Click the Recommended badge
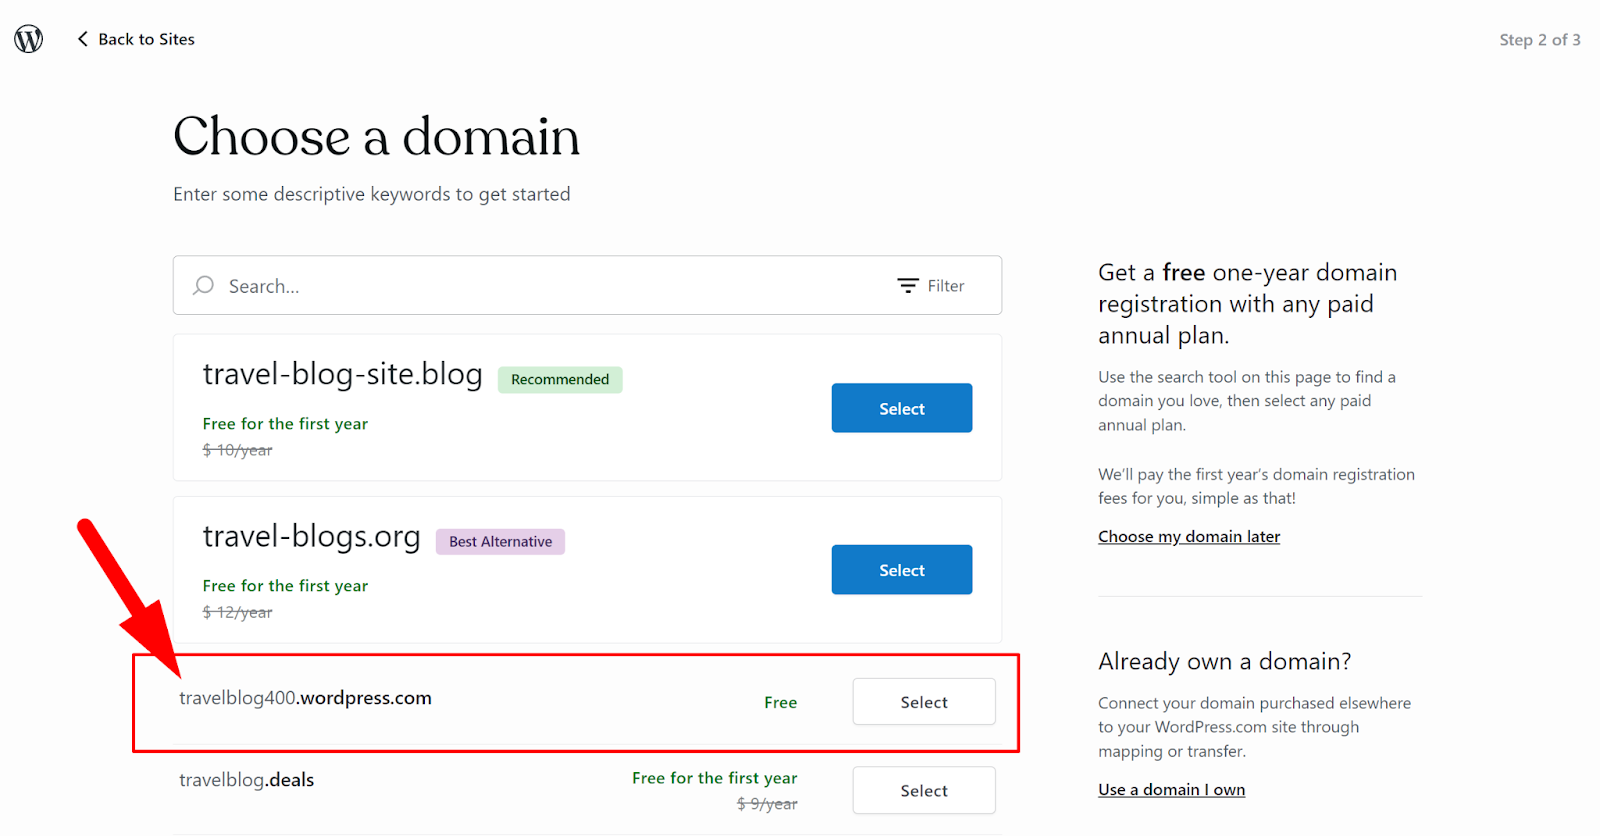This screenshot has height=836, width=1600. (560, 380)
